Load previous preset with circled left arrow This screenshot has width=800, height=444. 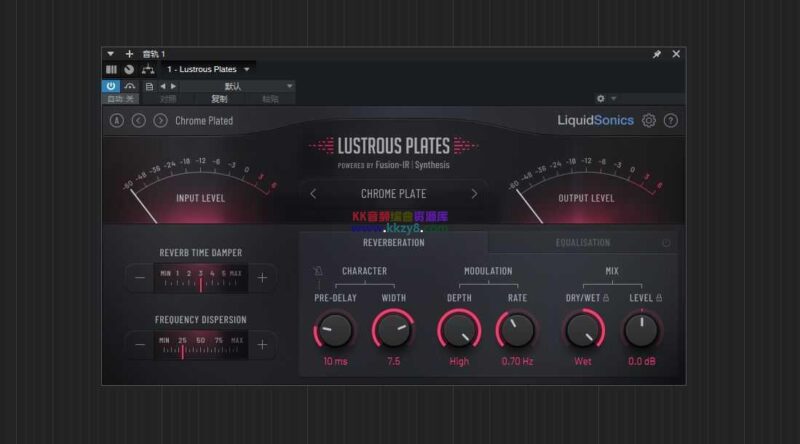click(x=139, y=121)
